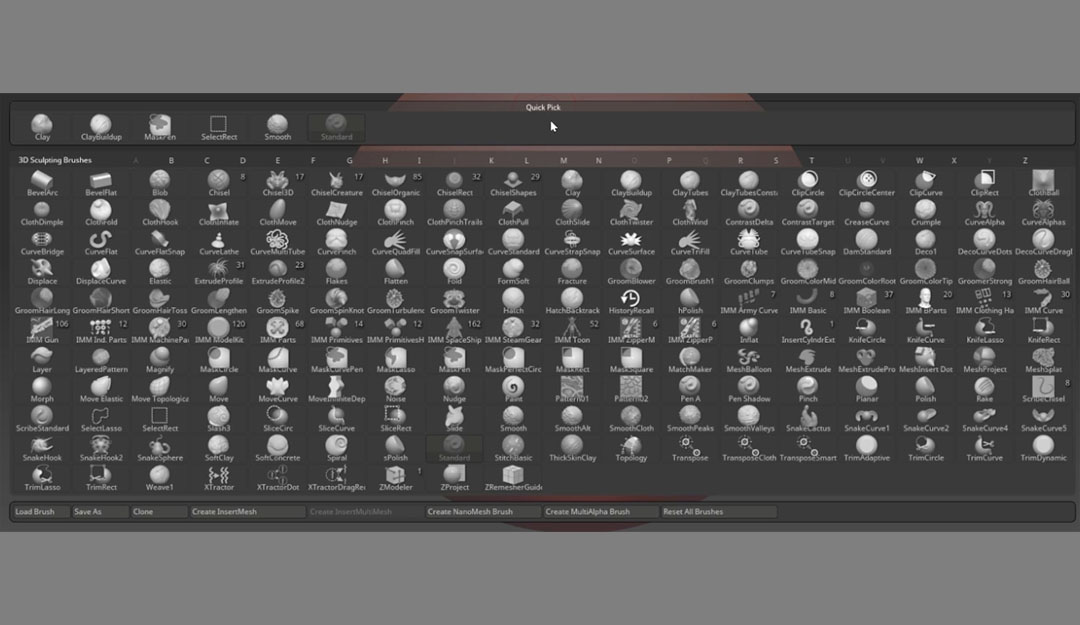
Task: Select the SliceCurve brush
Action: pyautogui.click(x=336, y=420)
